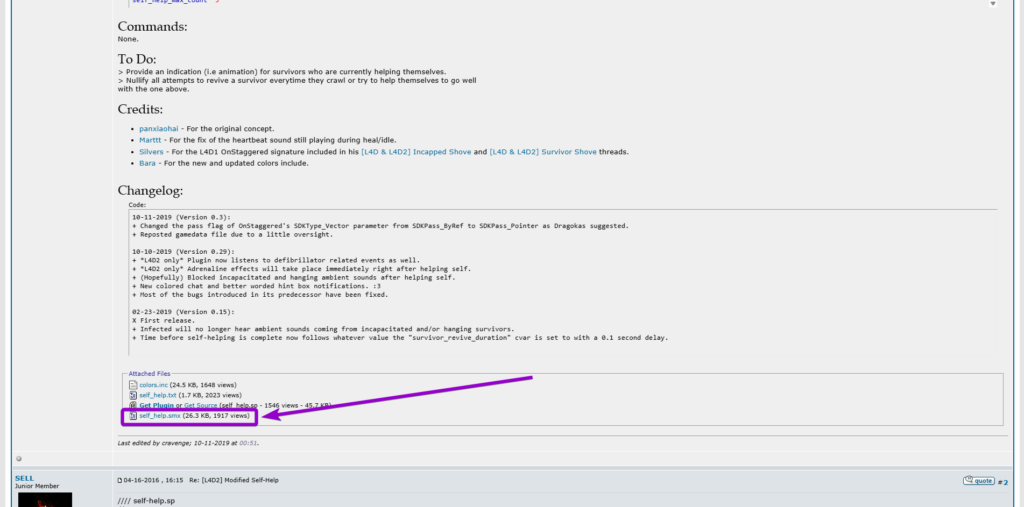Open SELL's user profile
1024x507 pixels.
point(24,478)
